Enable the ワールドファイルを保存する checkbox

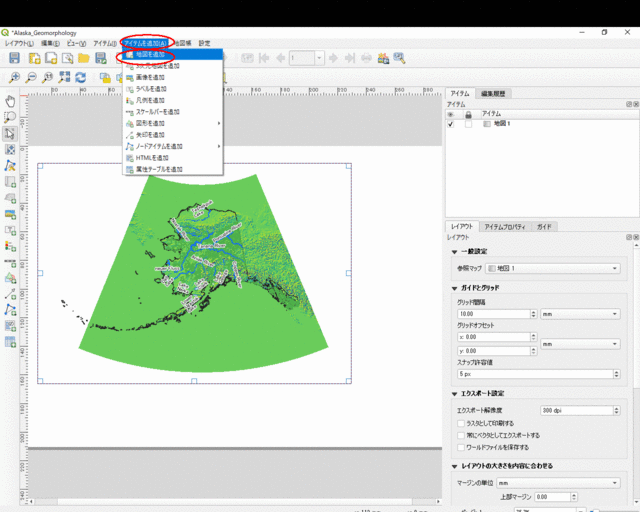pos(459,447)
